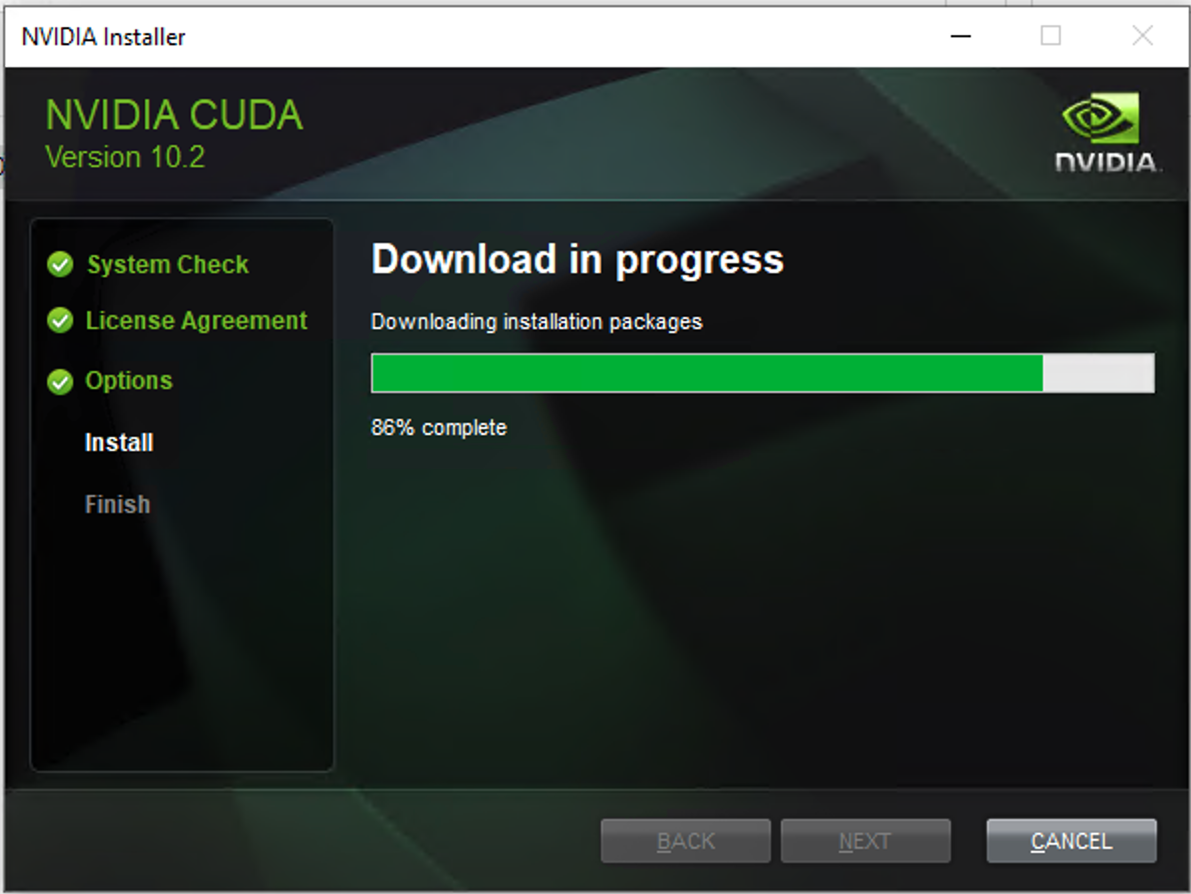Screen dimensions: 1191x894
Task: Cancel the CUDA installation
Action: tap(1071, 841)
